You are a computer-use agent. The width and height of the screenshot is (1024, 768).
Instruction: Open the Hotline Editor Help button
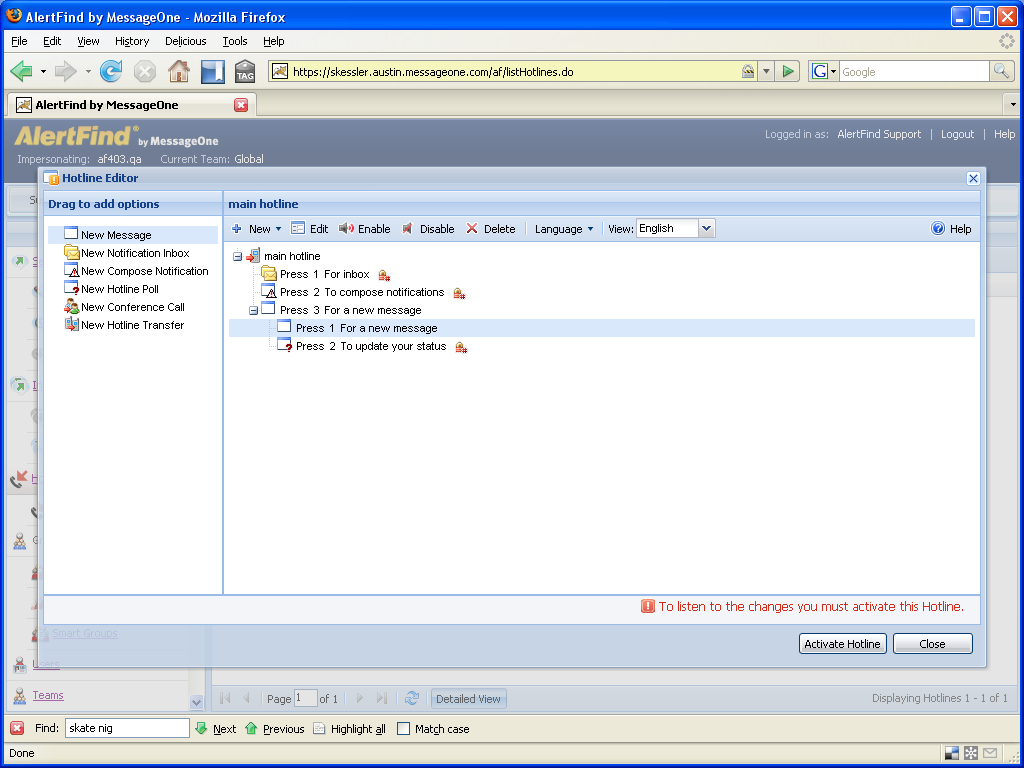click(952, 229)
